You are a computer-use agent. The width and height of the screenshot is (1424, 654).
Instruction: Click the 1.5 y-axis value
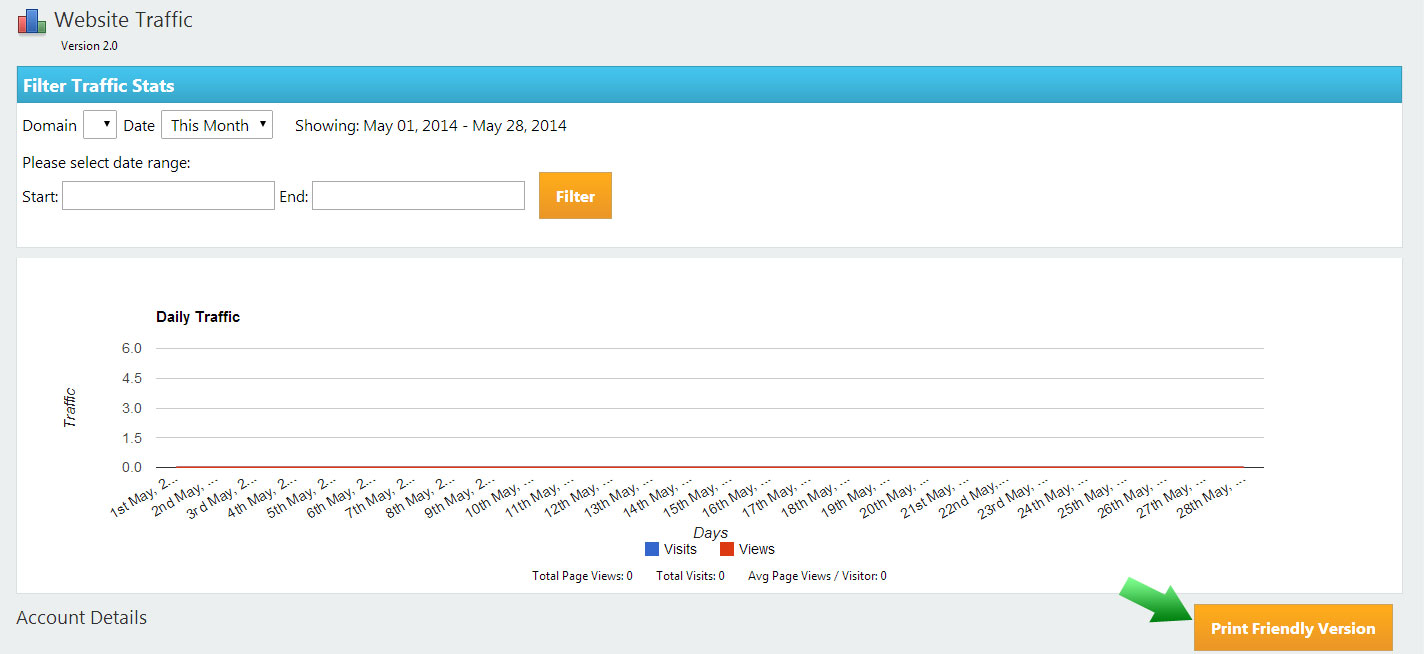pos(132,438)
